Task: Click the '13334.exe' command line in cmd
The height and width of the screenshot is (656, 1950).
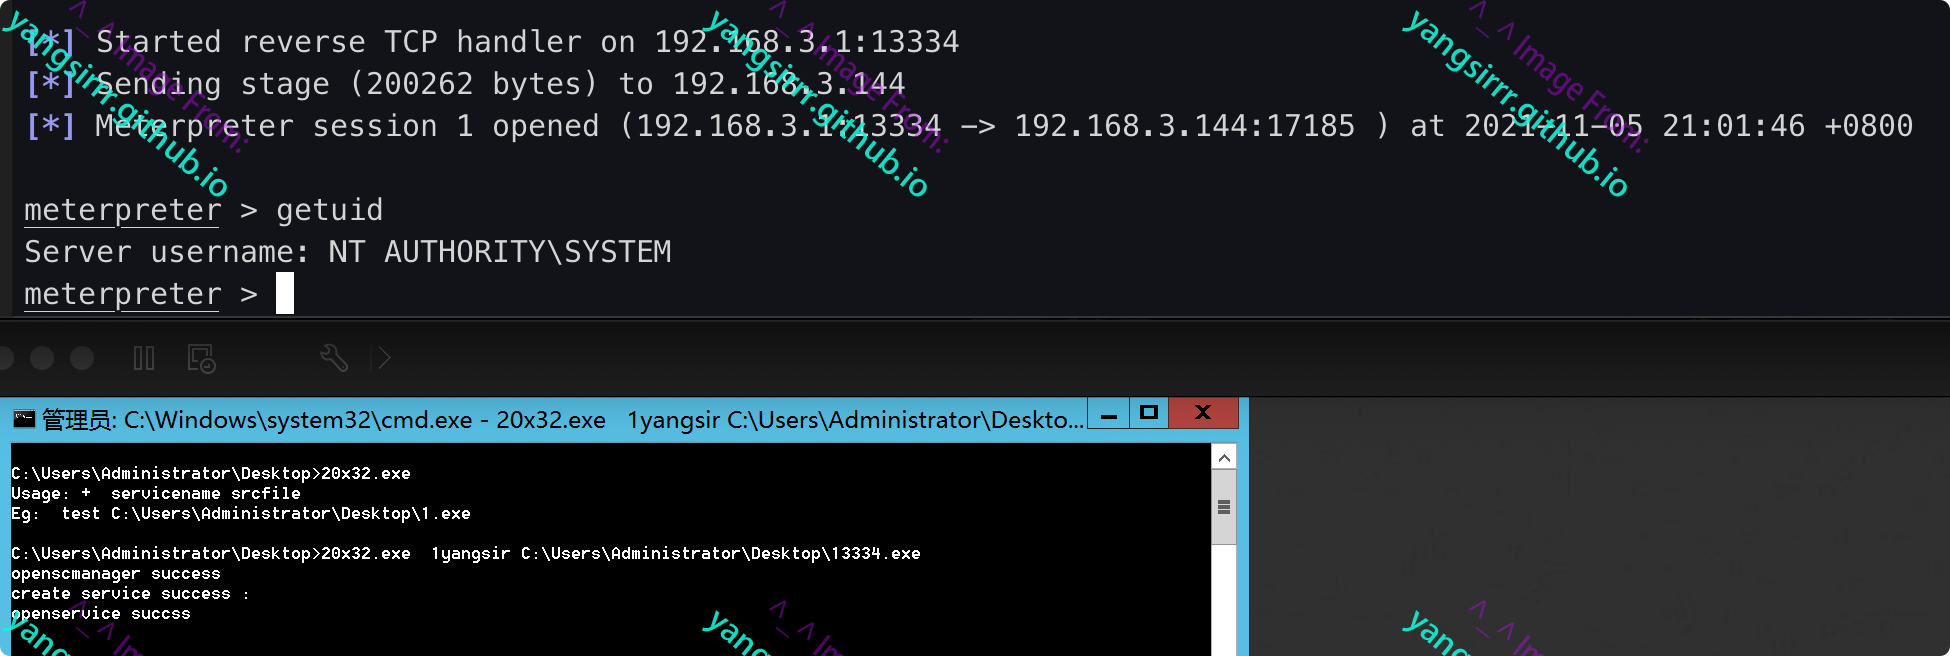Action: pyautogui.click(x=466, y=553)
